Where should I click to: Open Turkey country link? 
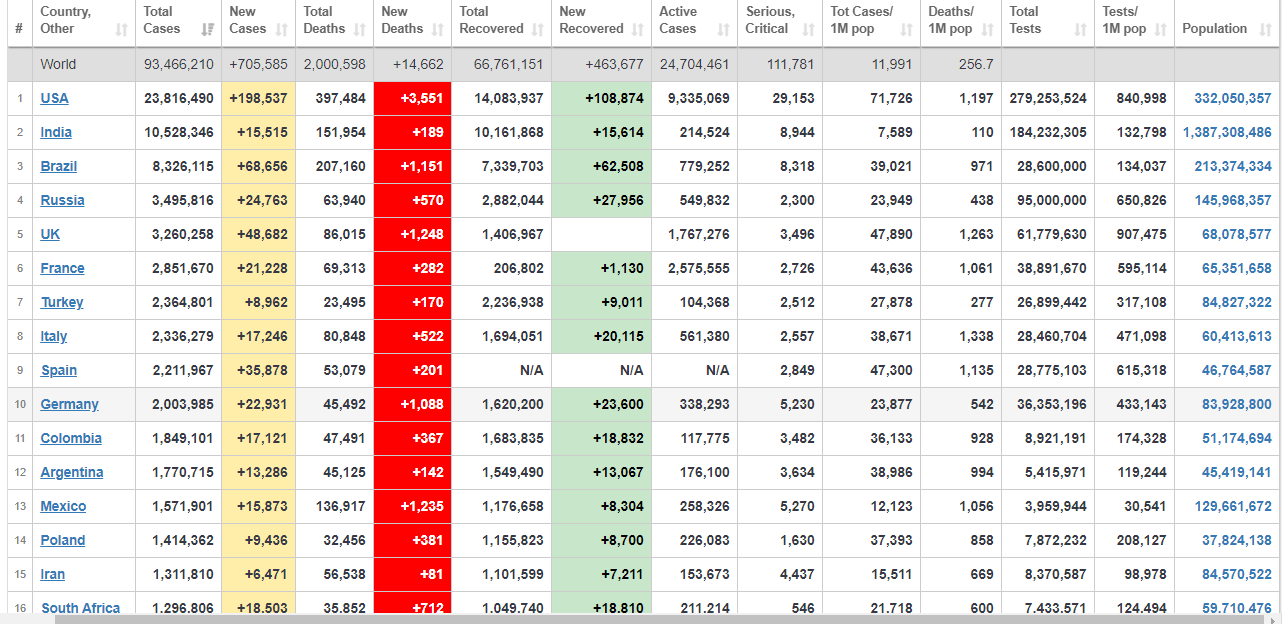point(62,302)
